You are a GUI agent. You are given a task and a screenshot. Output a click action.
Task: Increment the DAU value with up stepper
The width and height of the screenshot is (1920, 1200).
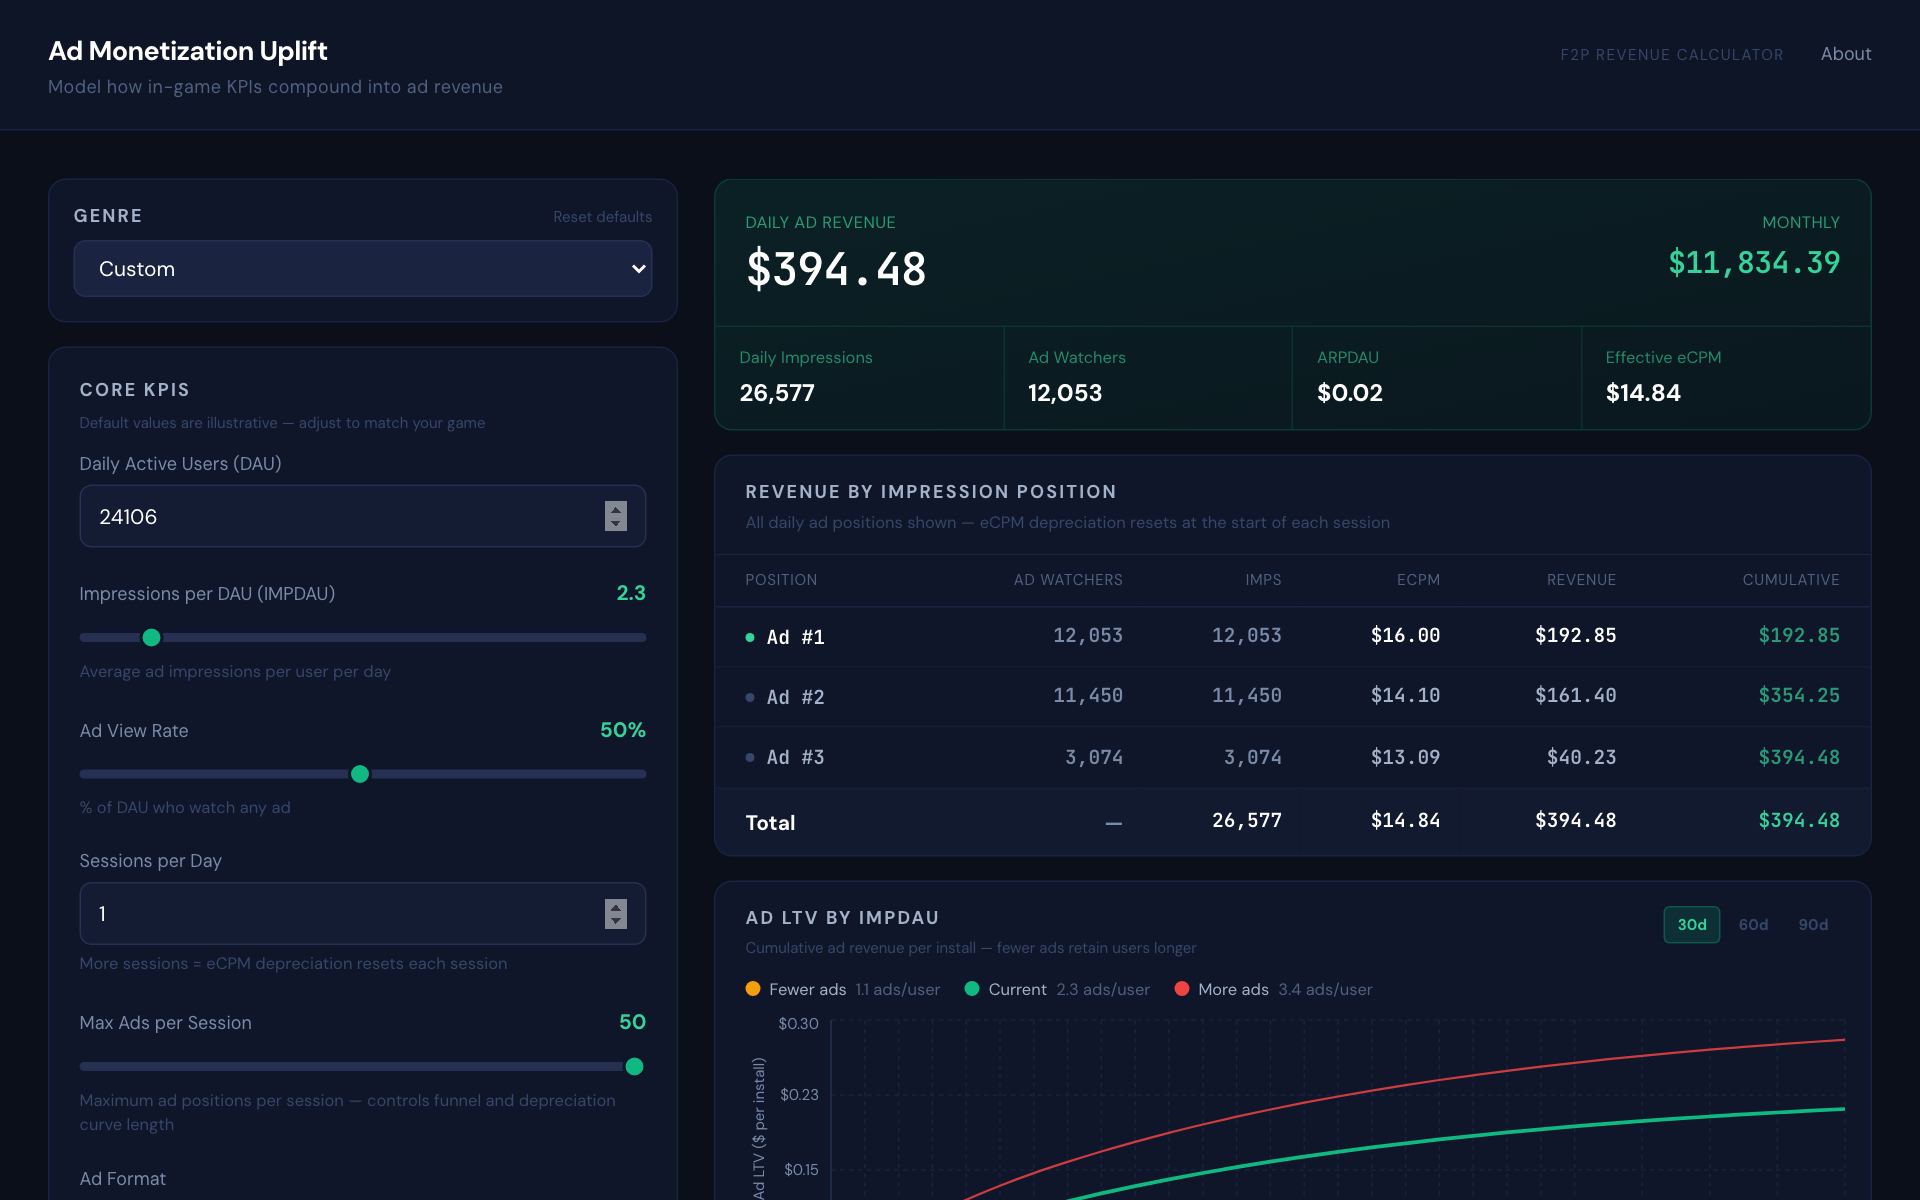(x=616, y=509)
